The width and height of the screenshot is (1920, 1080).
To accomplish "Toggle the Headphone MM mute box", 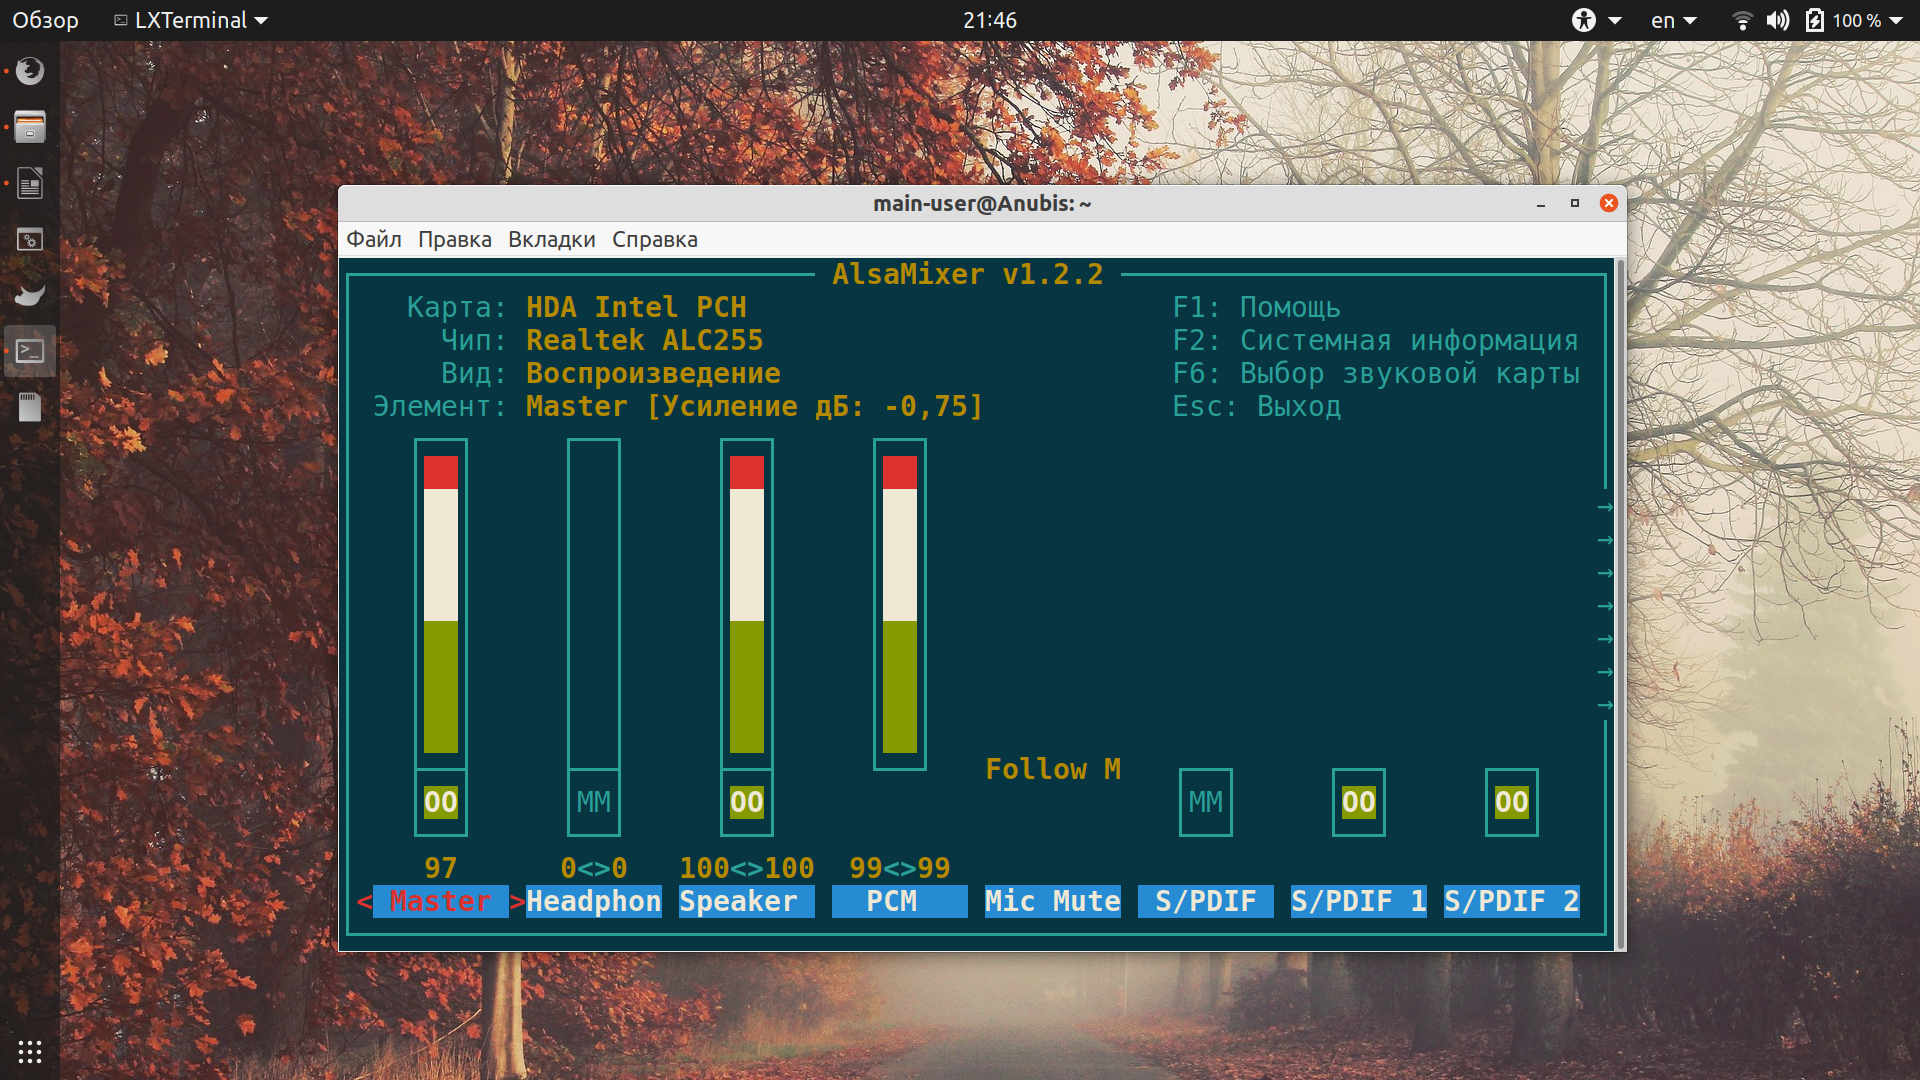I will pos(594,802).
